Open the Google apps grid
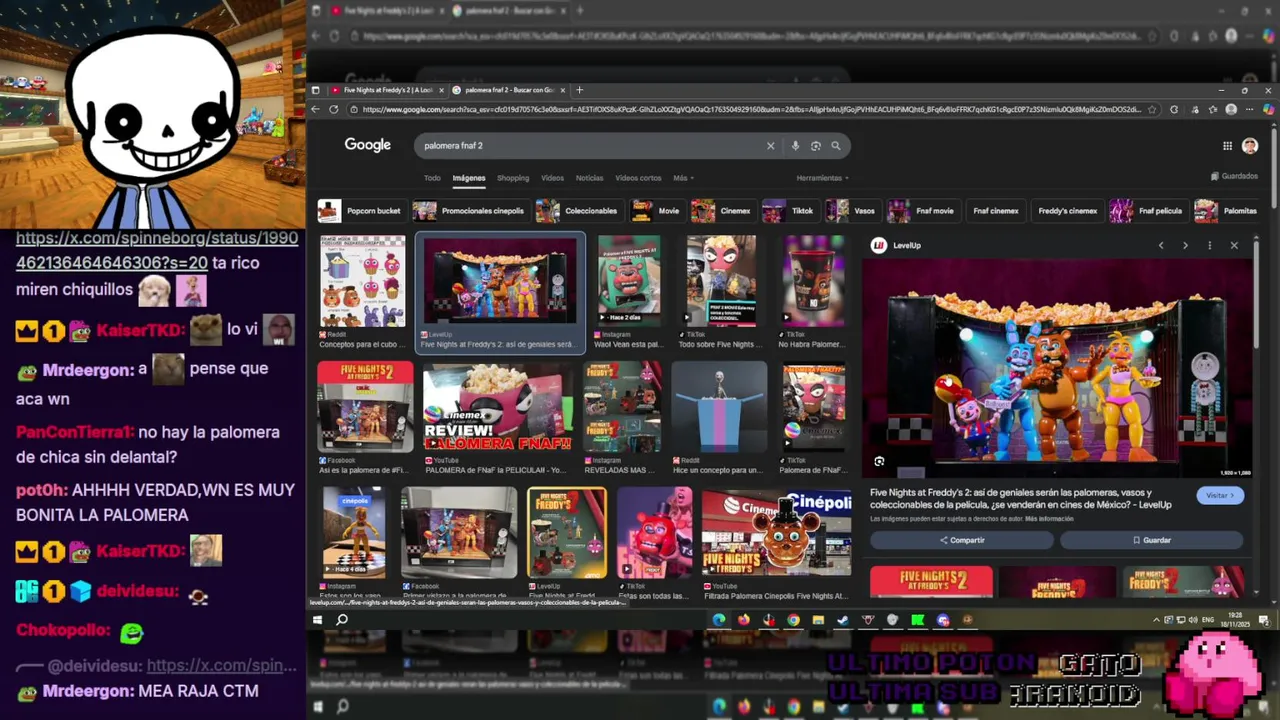 1227,146
